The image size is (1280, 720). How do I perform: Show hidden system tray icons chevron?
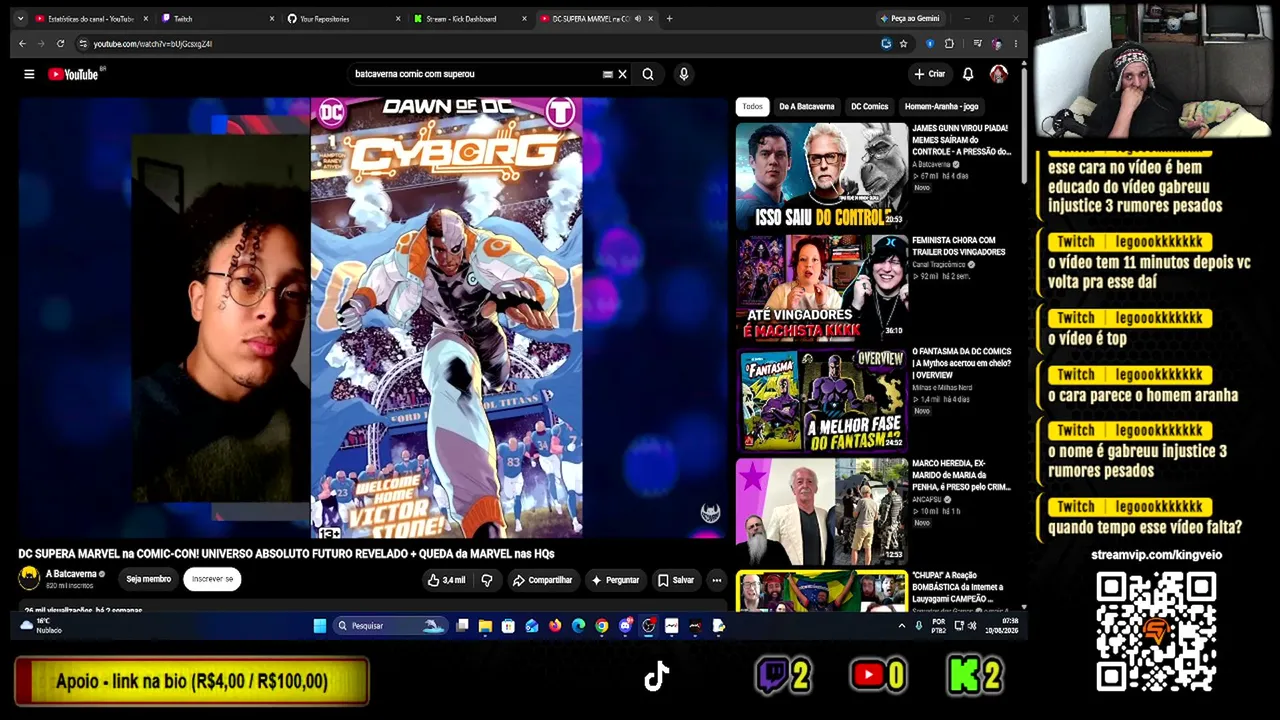coord(901,626)
